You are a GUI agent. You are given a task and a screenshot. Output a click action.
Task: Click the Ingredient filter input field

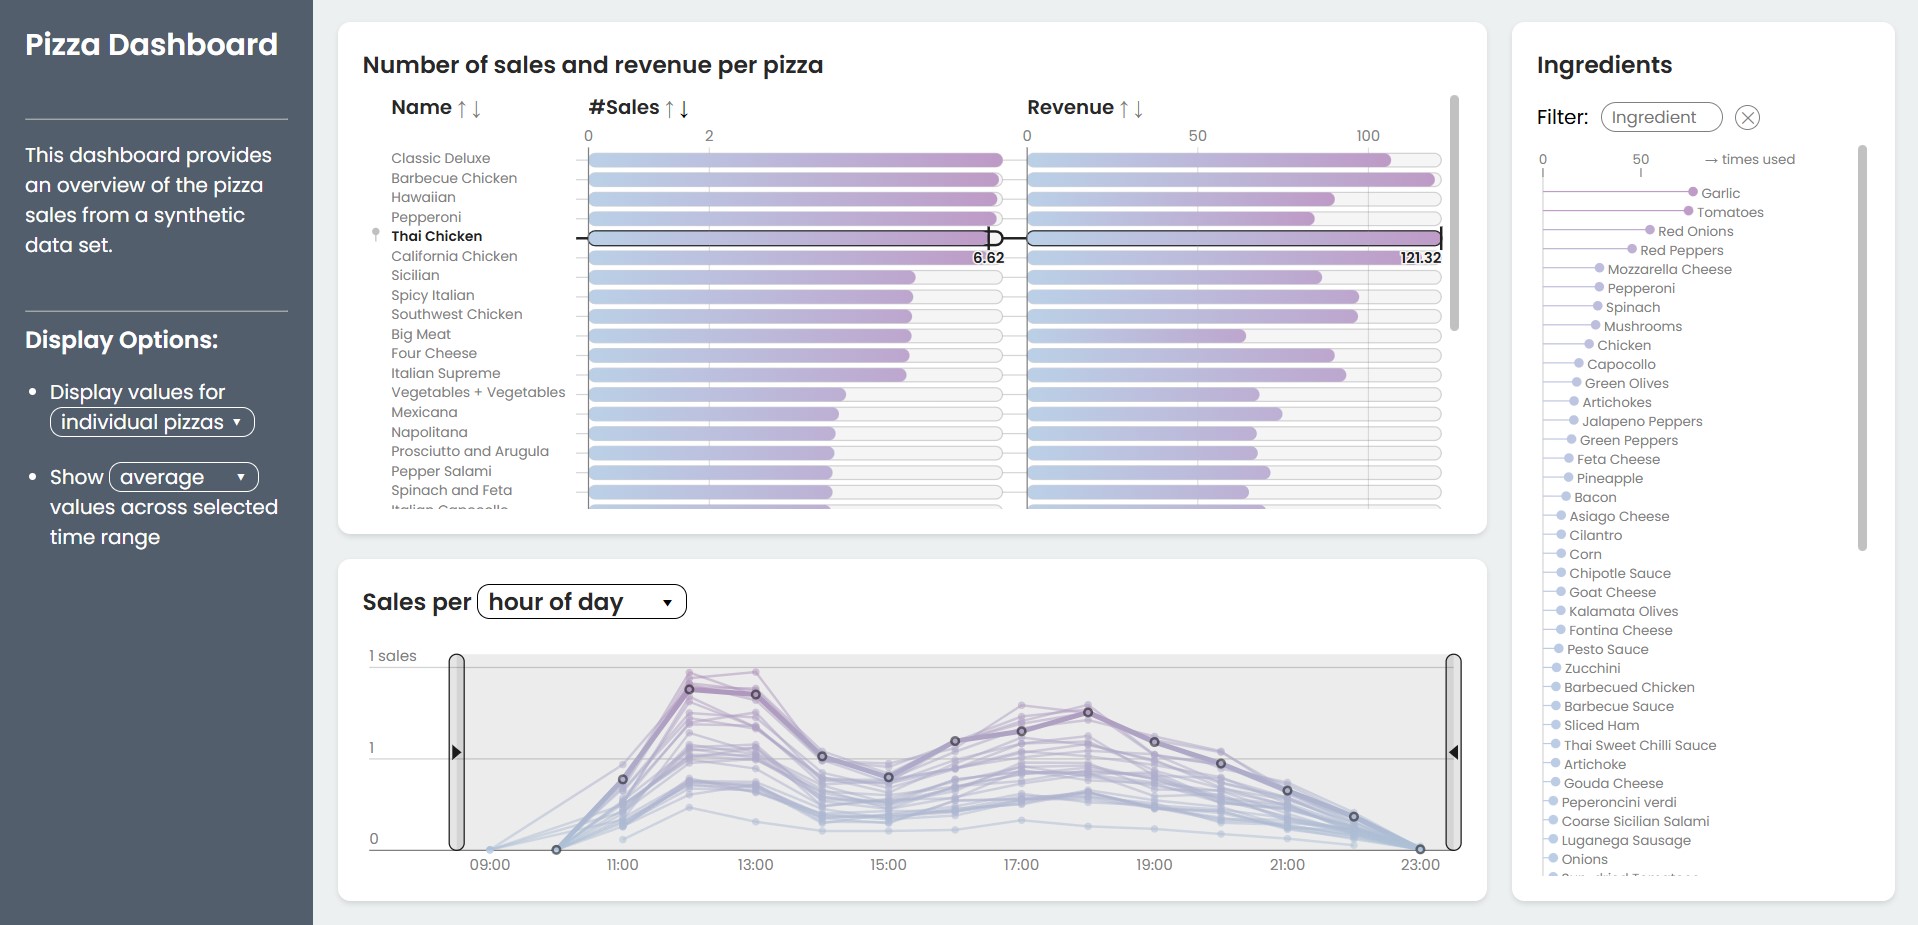(x=1661, y=117)
